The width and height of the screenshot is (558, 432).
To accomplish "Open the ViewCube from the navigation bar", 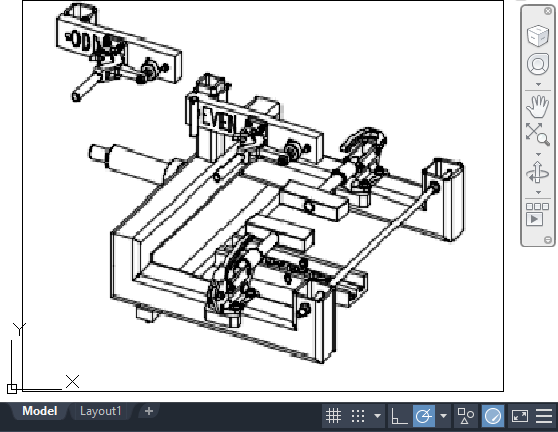I will (x=538, y=36).
